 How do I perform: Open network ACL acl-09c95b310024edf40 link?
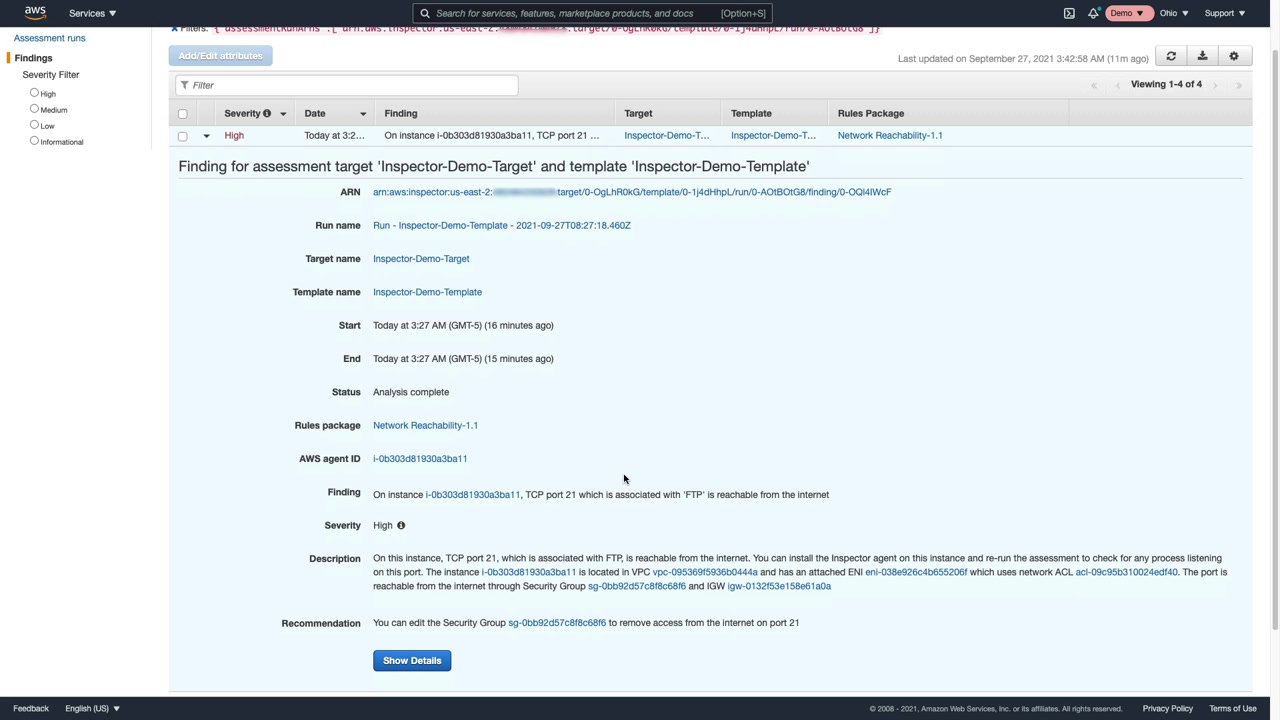tap(1126, 572)
